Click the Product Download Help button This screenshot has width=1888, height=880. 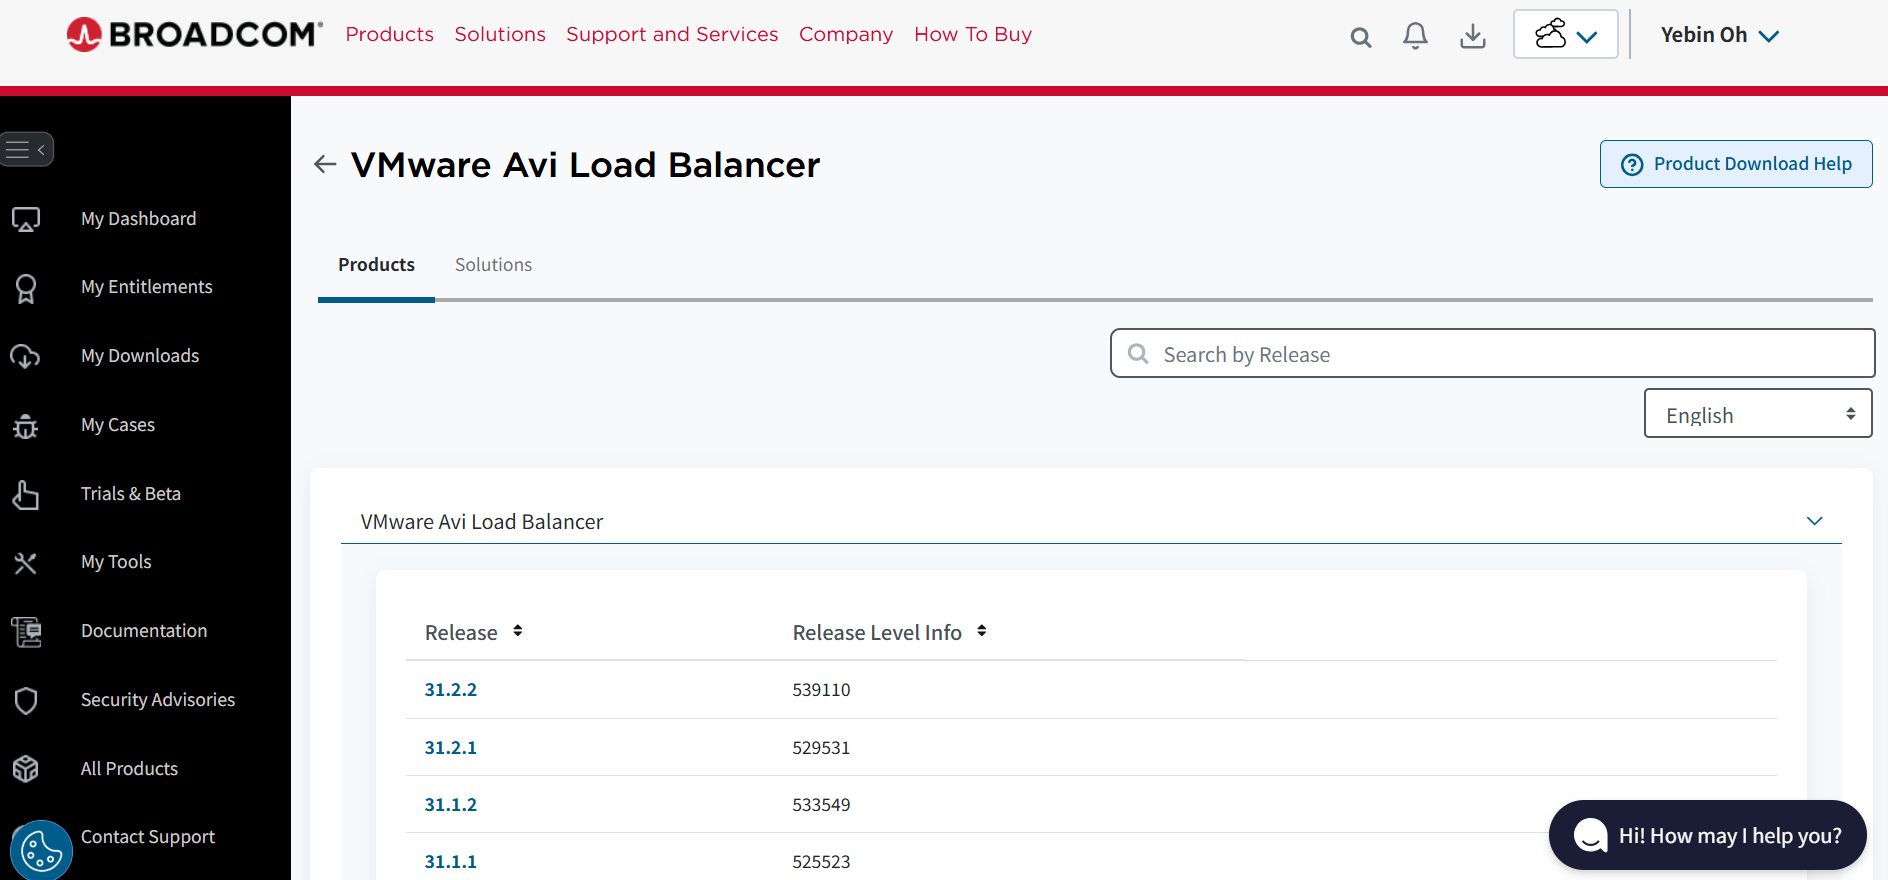tap(1736, 164)
